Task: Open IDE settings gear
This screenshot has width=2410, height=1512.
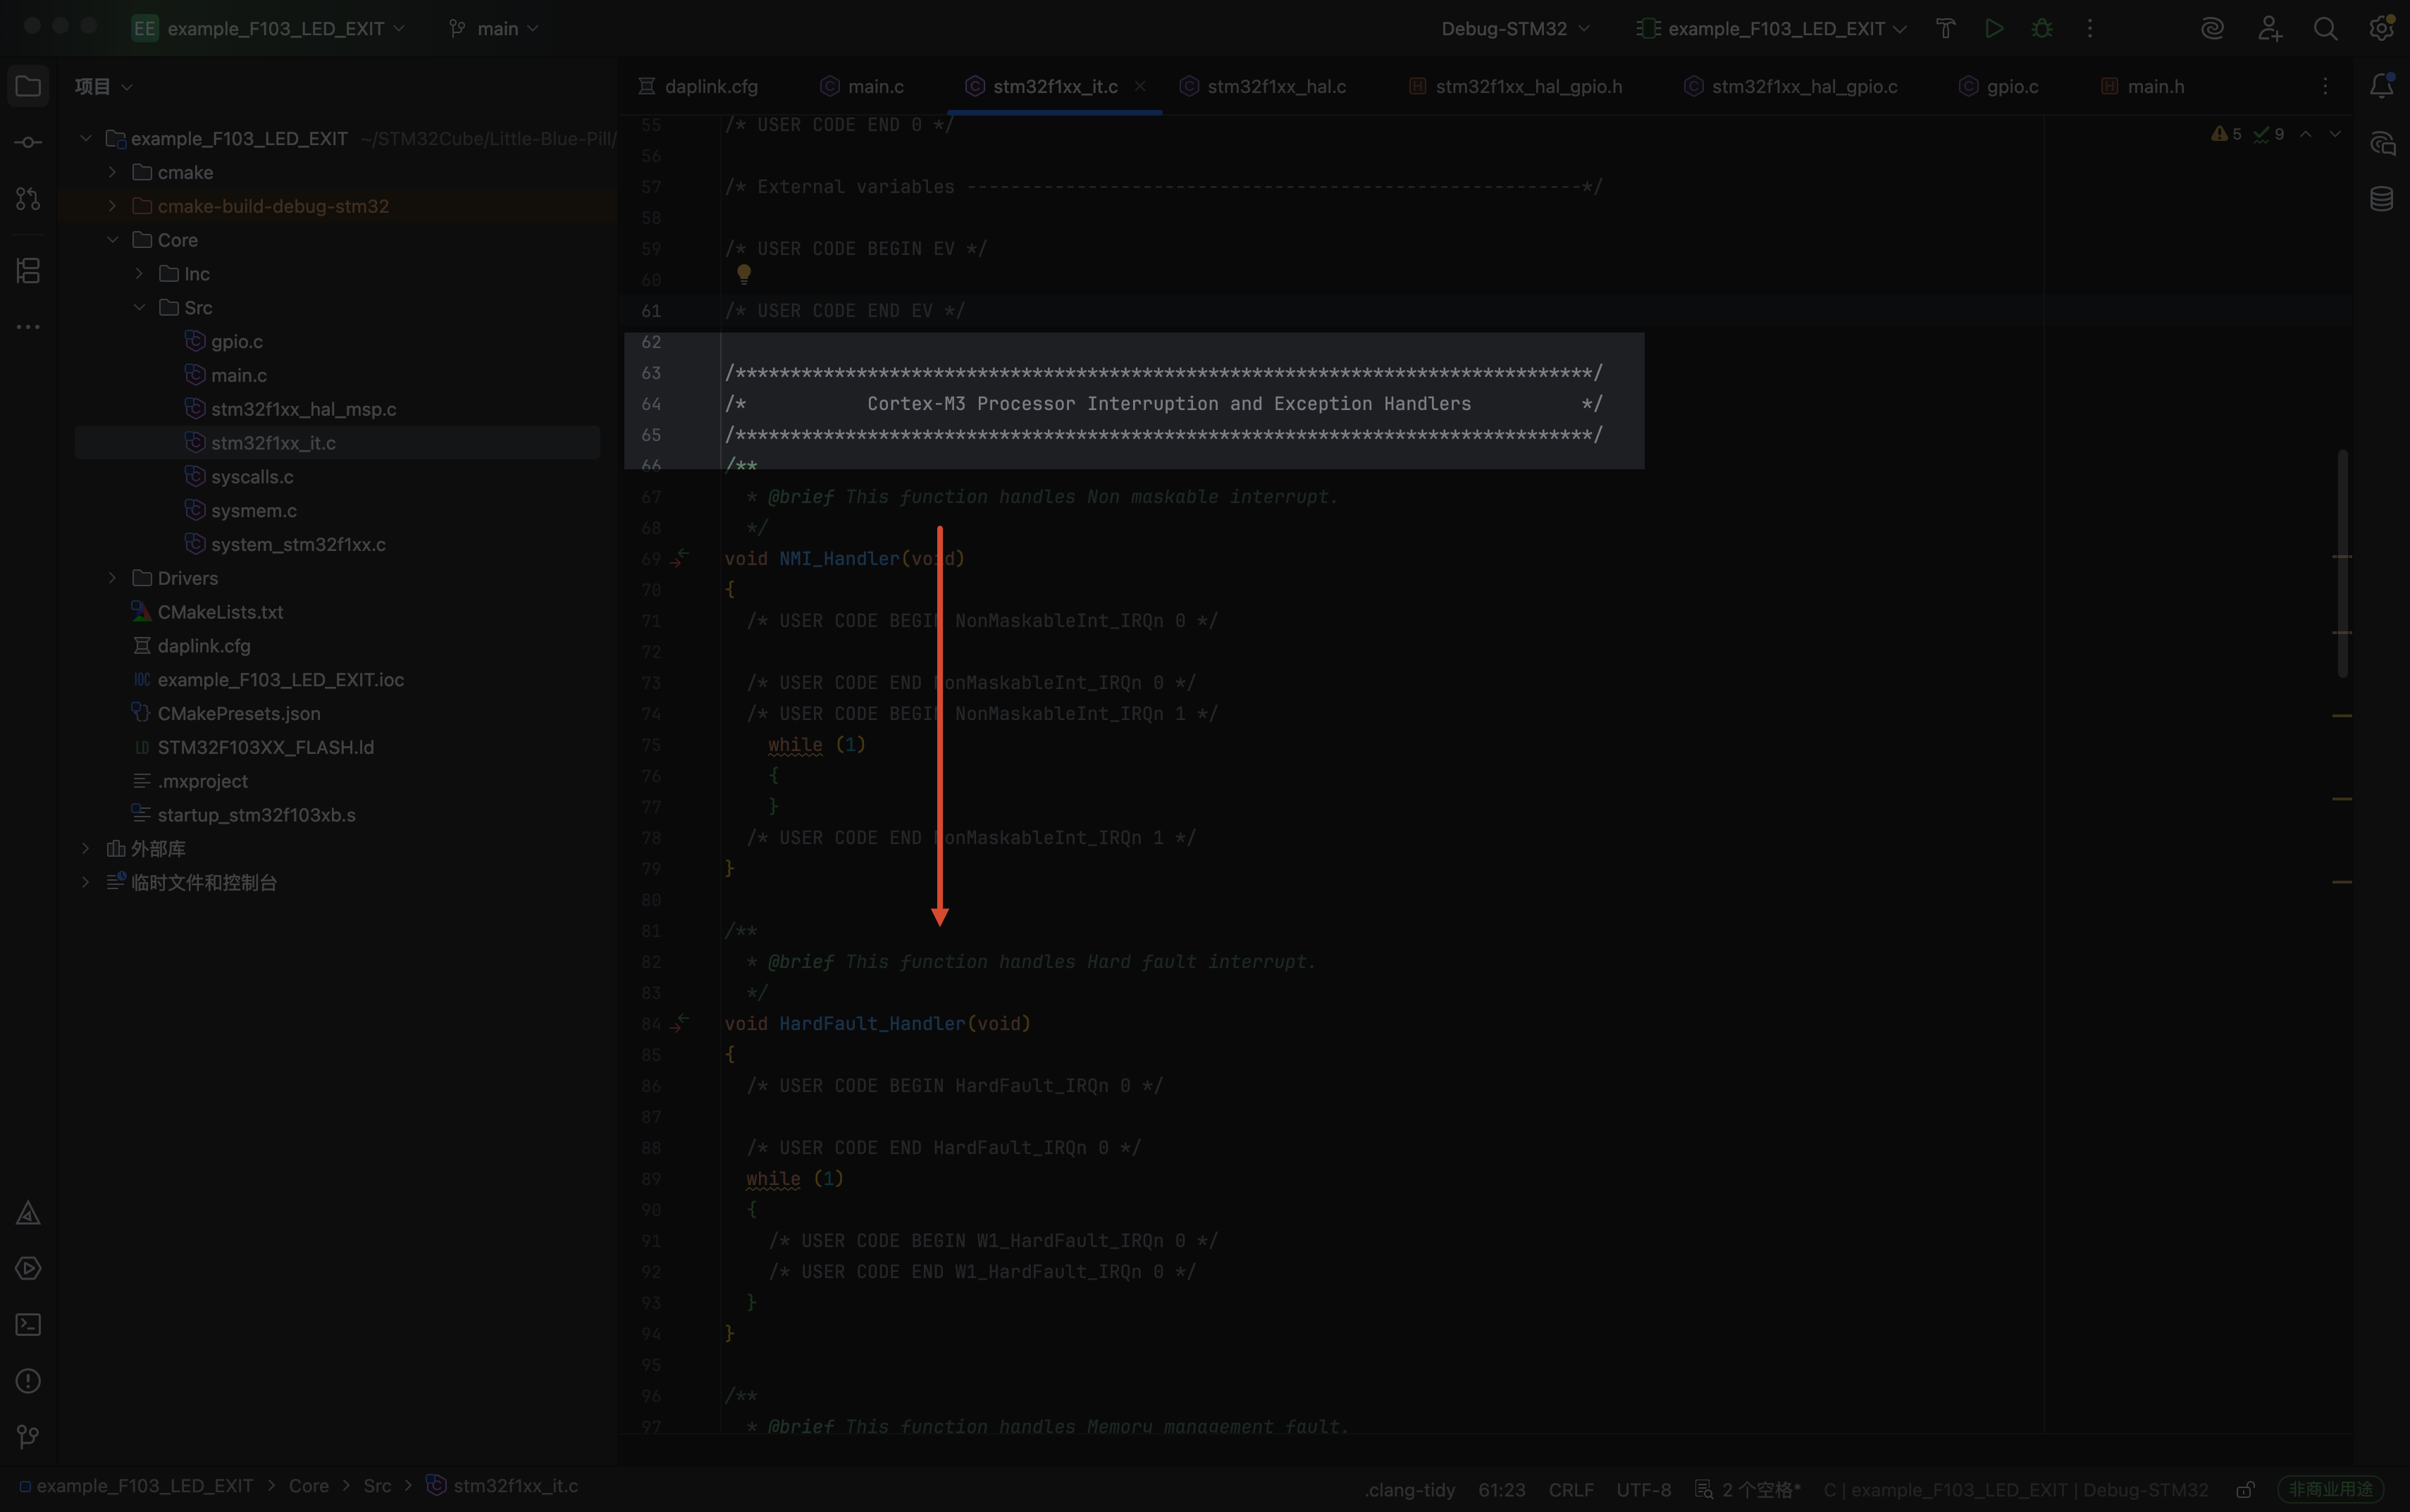Action: tap(2382, 28)
